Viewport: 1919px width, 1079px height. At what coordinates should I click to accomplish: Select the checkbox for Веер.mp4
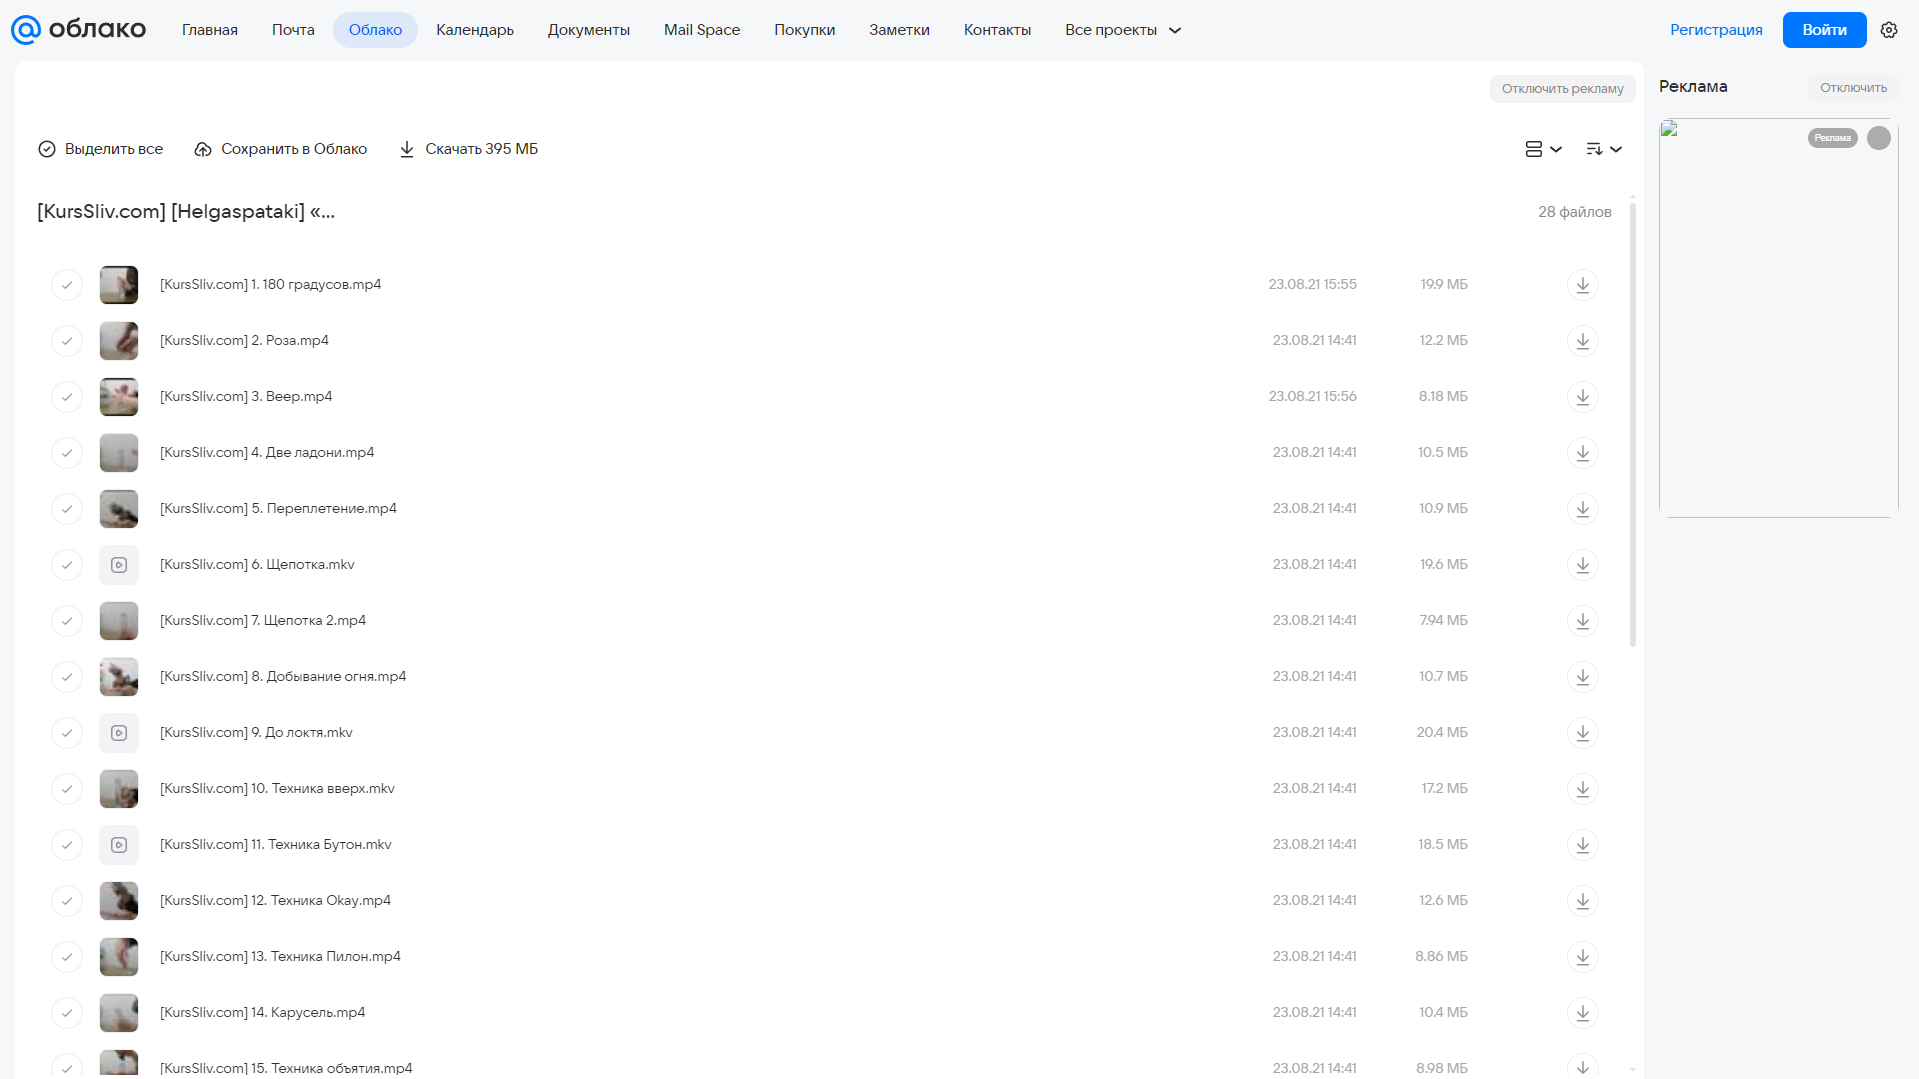pos(67,397)
